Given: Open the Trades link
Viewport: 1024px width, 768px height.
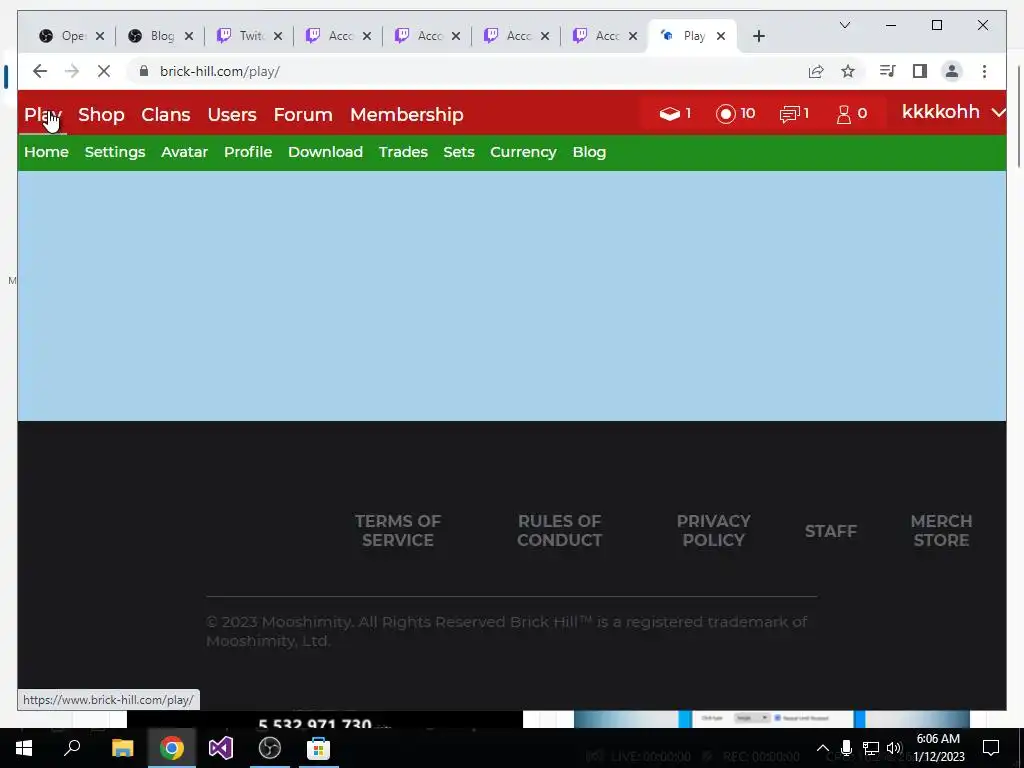Looking at the screenshot, I should (x=404, y=152).
